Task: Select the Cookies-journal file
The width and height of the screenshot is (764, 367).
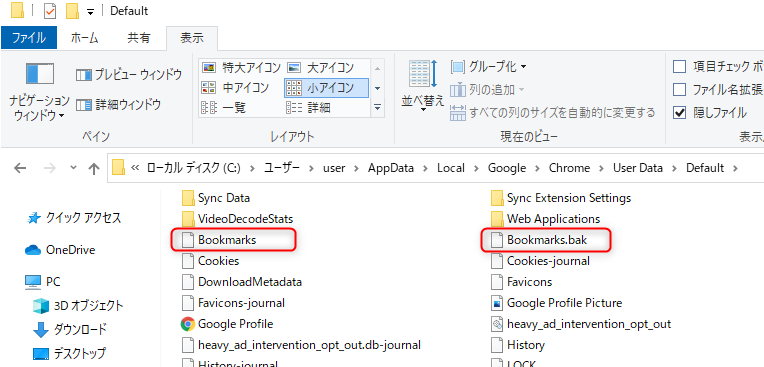Action: 540,261
